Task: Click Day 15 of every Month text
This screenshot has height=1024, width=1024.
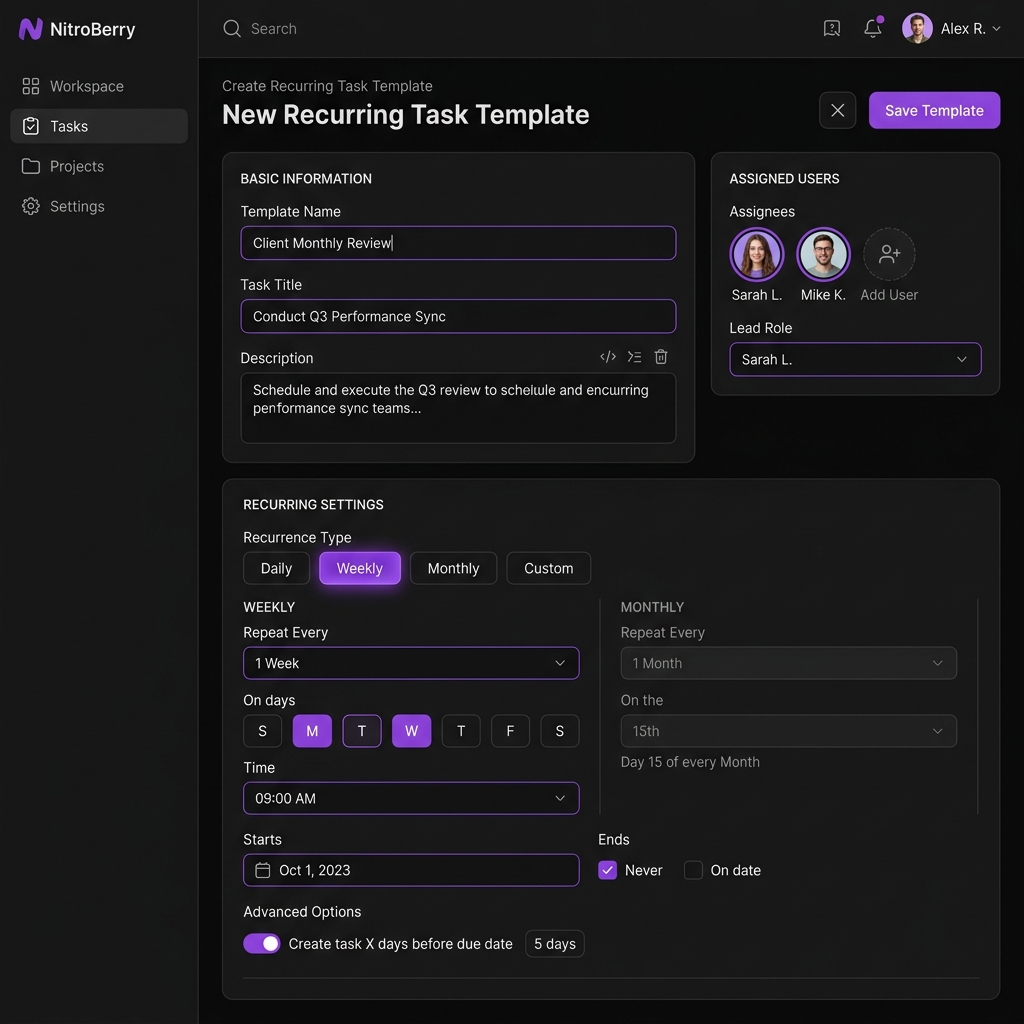Action: tap(690, 762)
